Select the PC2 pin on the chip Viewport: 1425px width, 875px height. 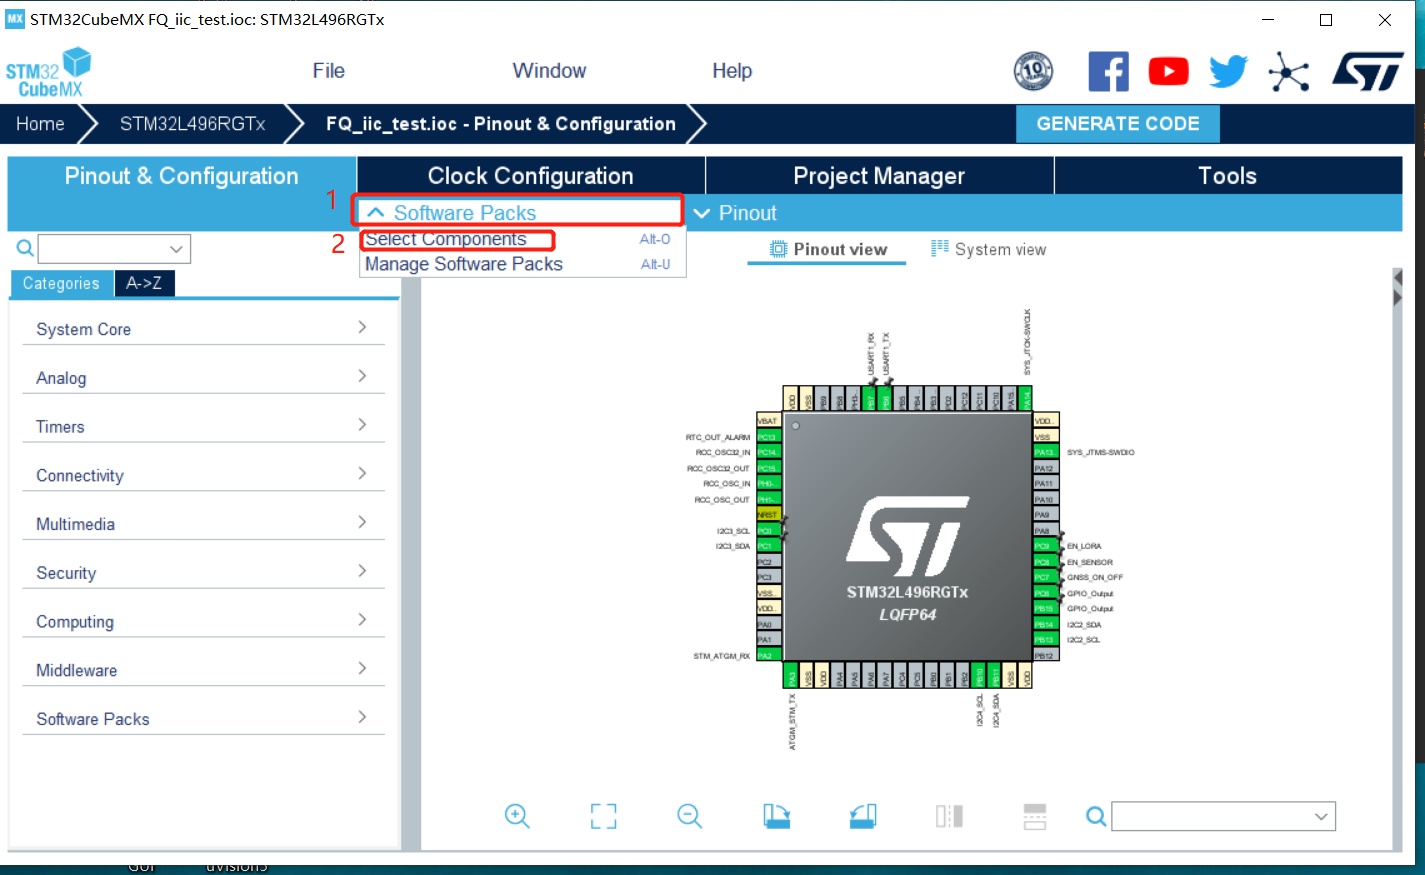pyautogui.click(x=768, y=562)
